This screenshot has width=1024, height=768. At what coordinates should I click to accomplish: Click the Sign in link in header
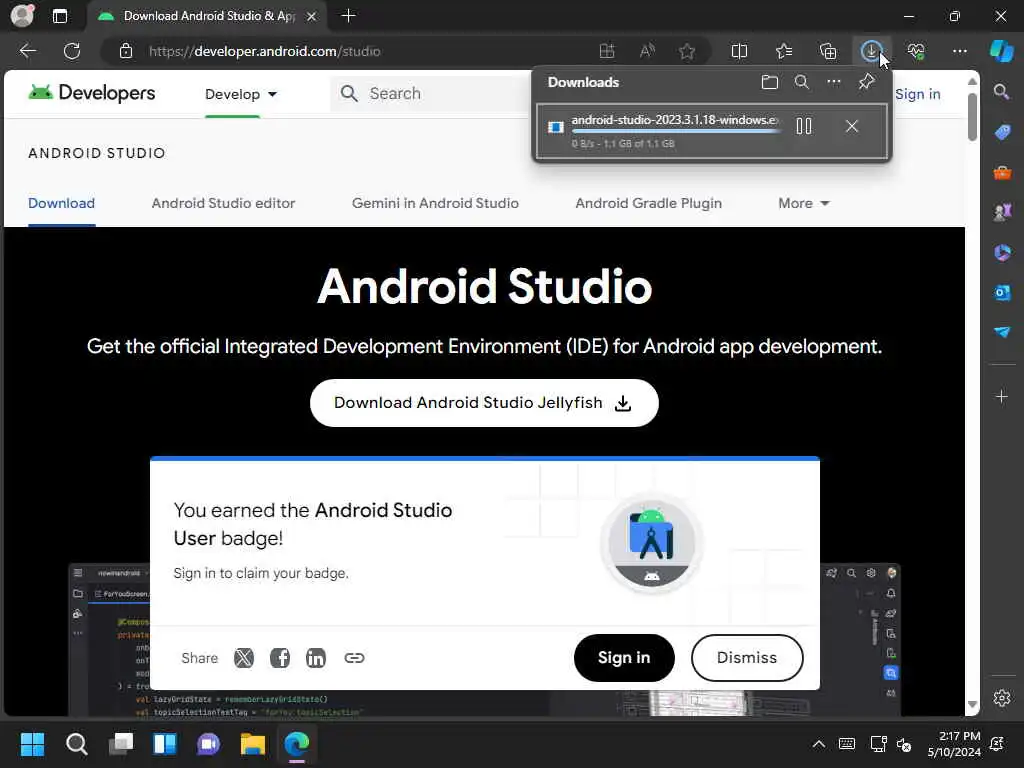tap(918, 94)
